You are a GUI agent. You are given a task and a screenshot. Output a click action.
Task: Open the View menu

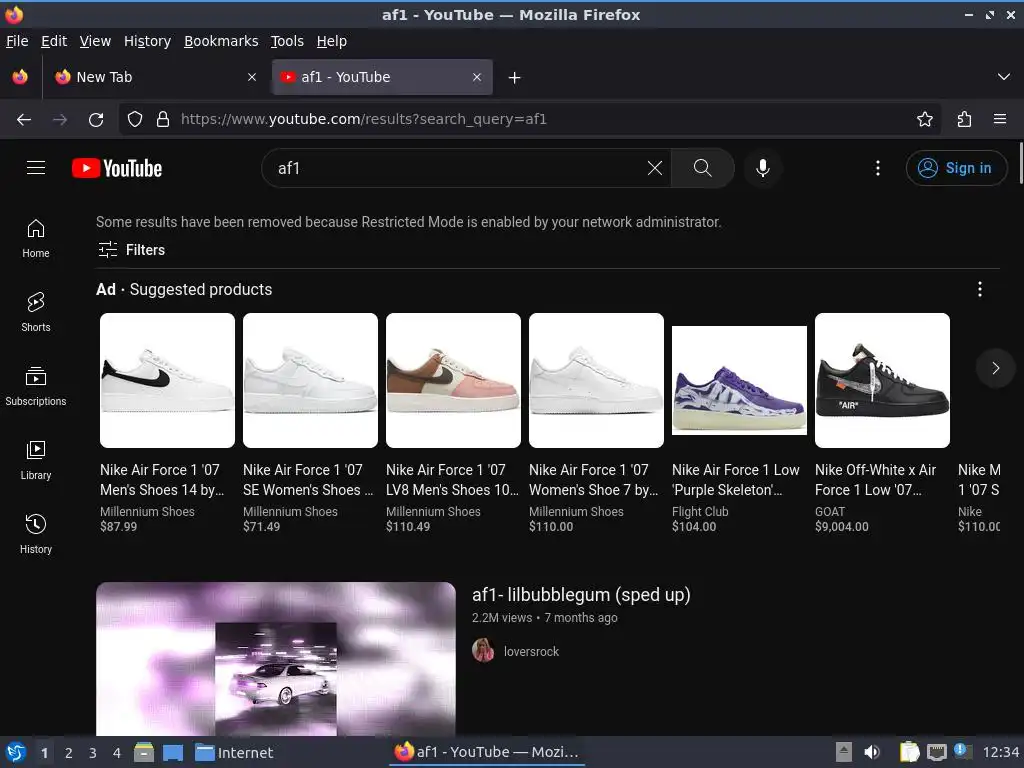(x=95, y=41)
